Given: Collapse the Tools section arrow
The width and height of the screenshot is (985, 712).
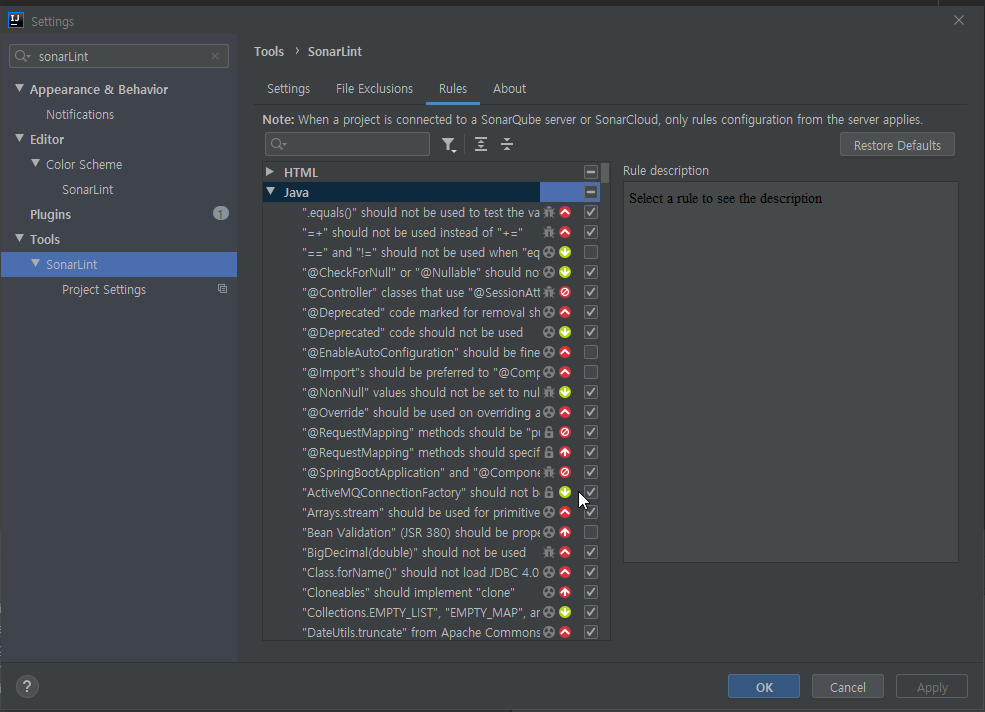Looking at the screenshot, I should point(19,238).
